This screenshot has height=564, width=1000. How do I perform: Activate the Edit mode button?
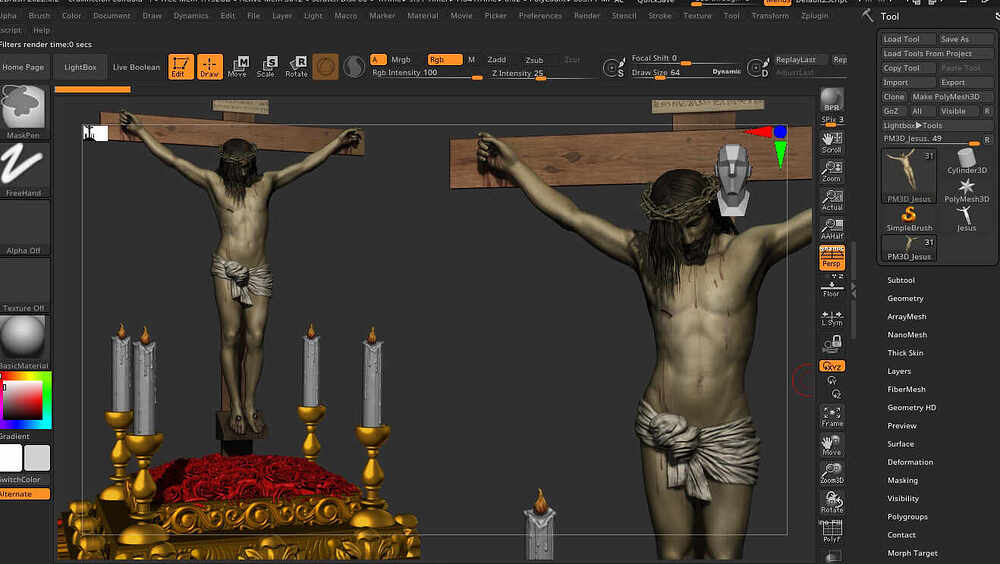[x=180, y=67]
